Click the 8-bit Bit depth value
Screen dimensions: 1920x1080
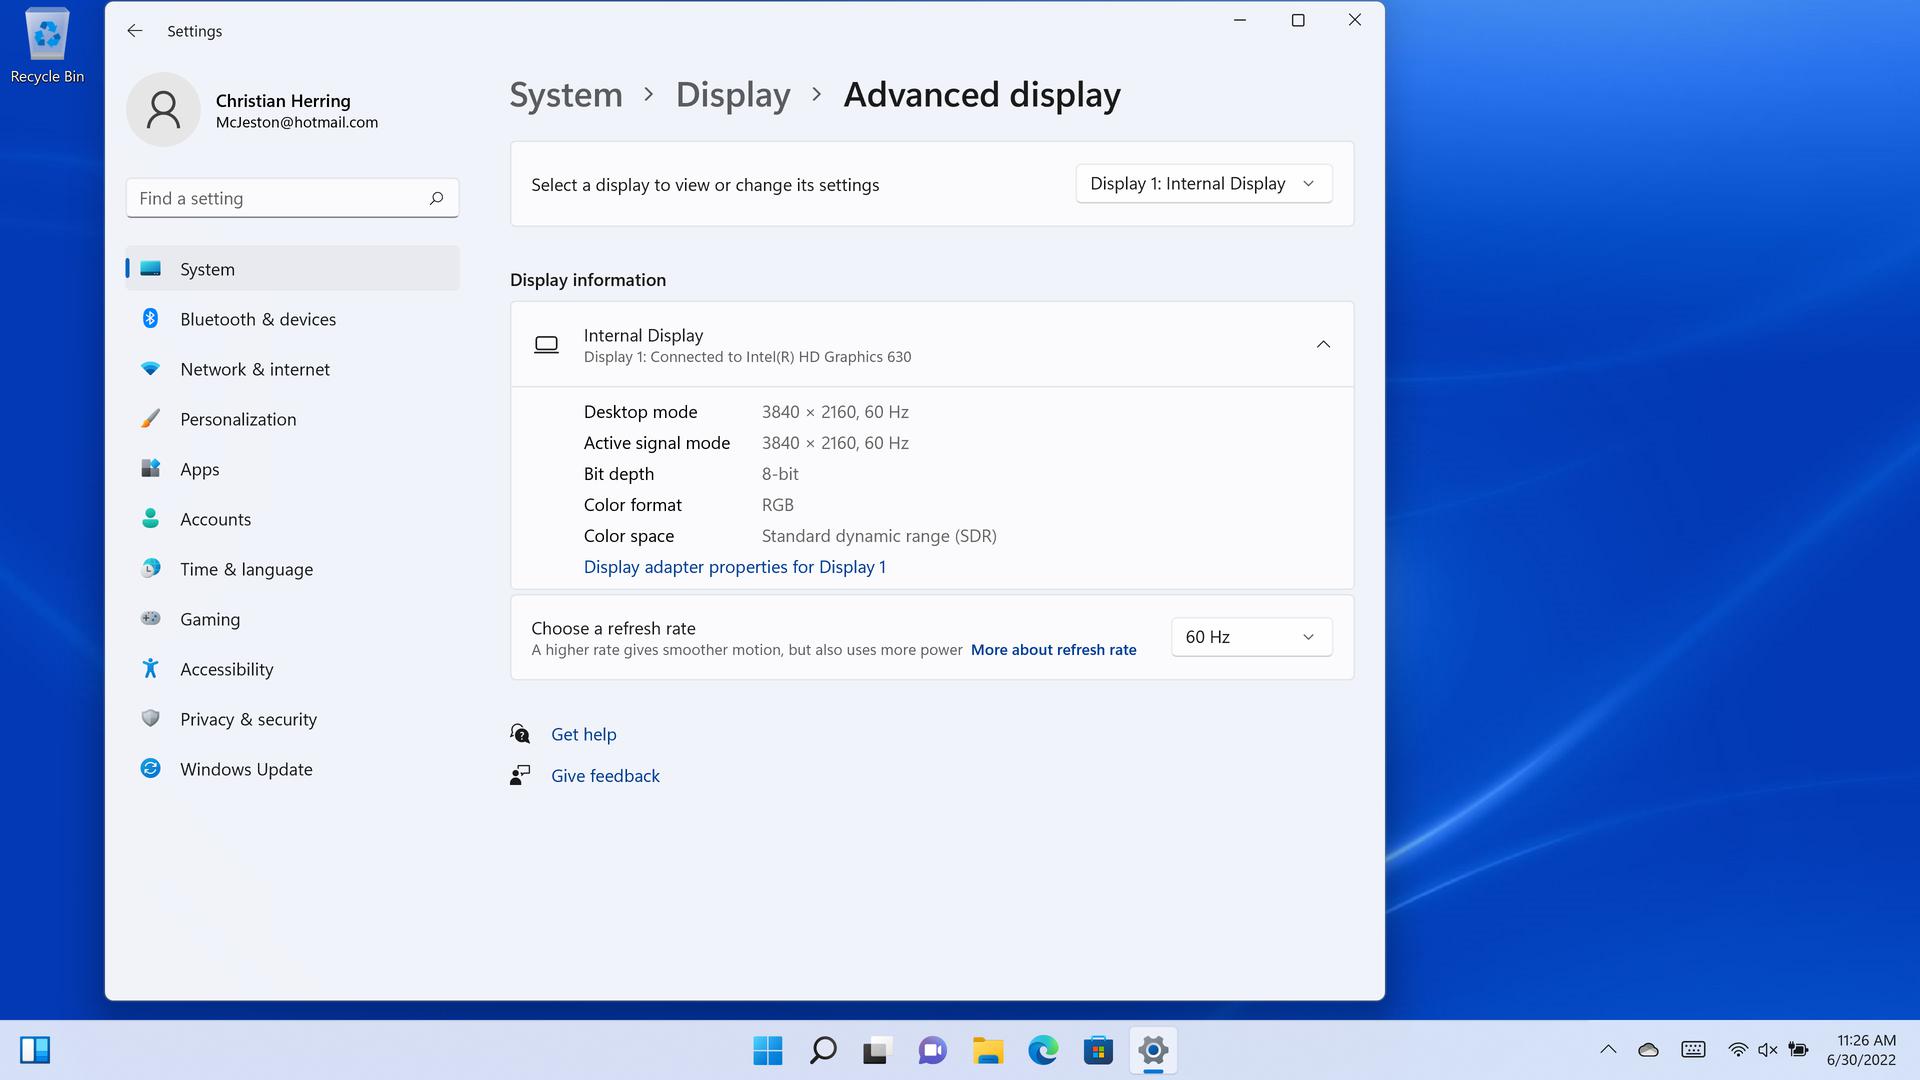pos(780,474)
